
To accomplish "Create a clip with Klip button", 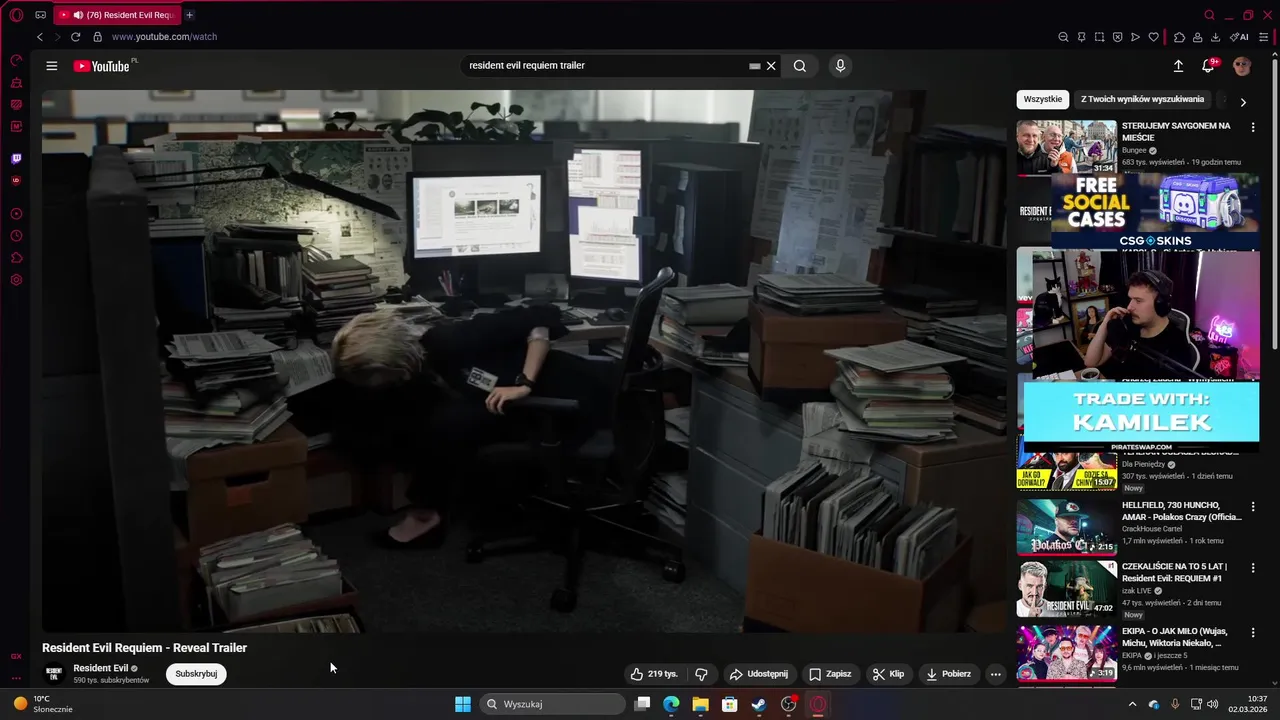I will click(x=889, y=674).
